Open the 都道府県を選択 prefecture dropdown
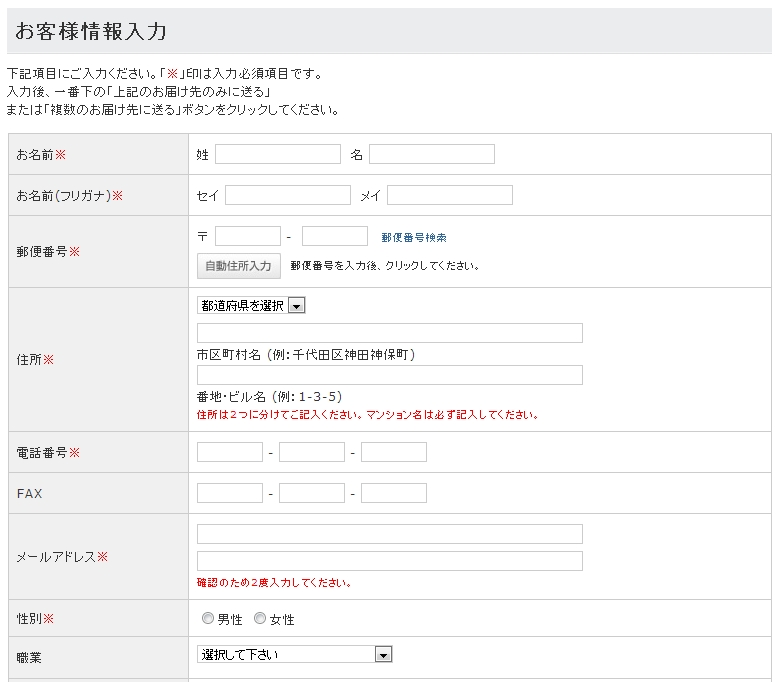 pyautogui.click(x=251, y=306)
